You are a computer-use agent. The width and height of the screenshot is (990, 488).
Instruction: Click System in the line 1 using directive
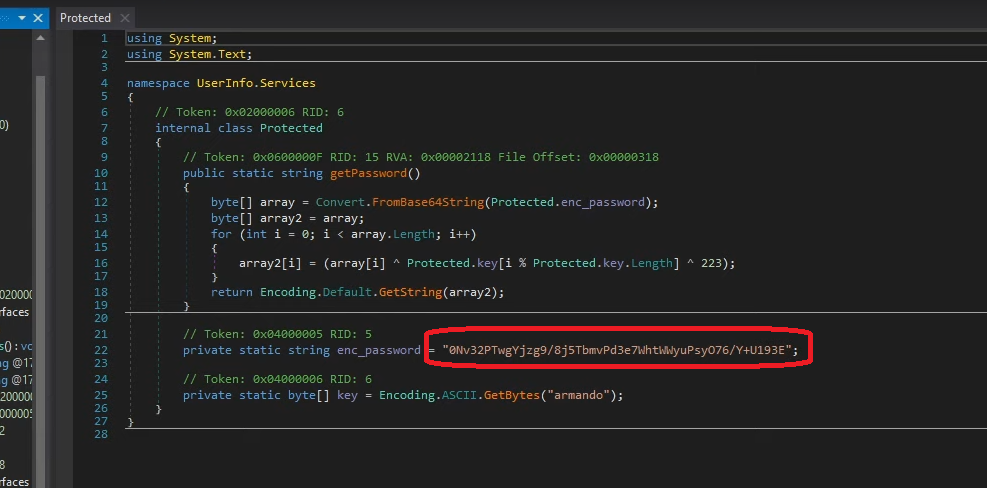(x=190, y=38)
